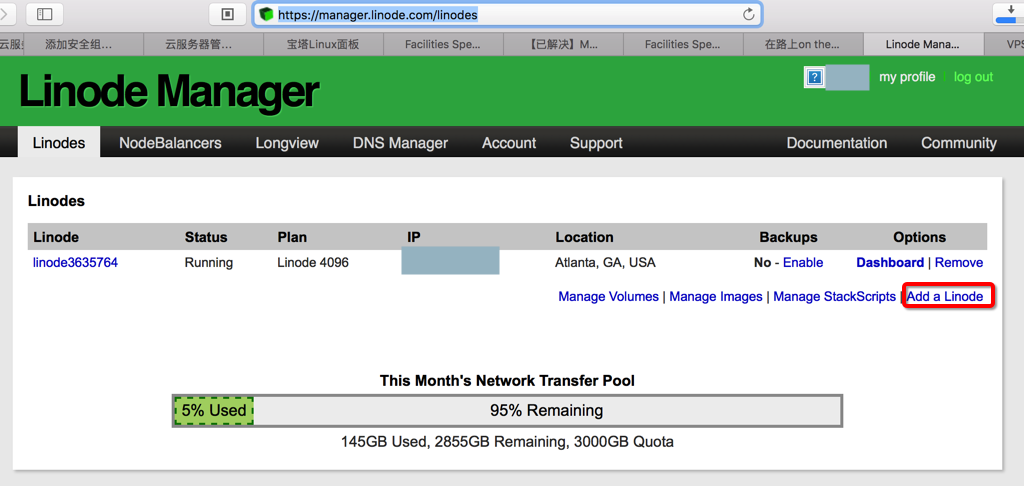Click the Atlanta, GA, USA location cell

click(x=605, y=263)
